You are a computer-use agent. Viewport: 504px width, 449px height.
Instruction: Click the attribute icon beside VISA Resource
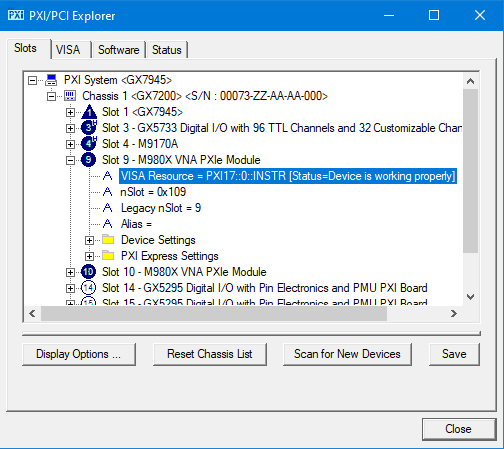click(107, 176)
